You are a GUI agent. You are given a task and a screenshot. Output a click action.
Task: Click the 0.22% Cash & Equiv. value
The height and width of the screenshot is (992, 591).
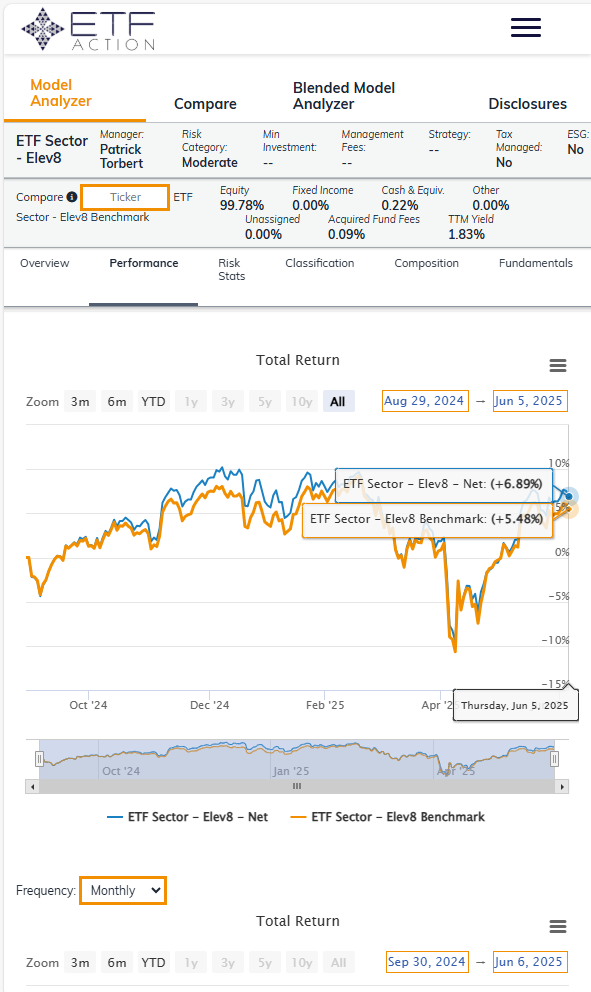point(399,206)
